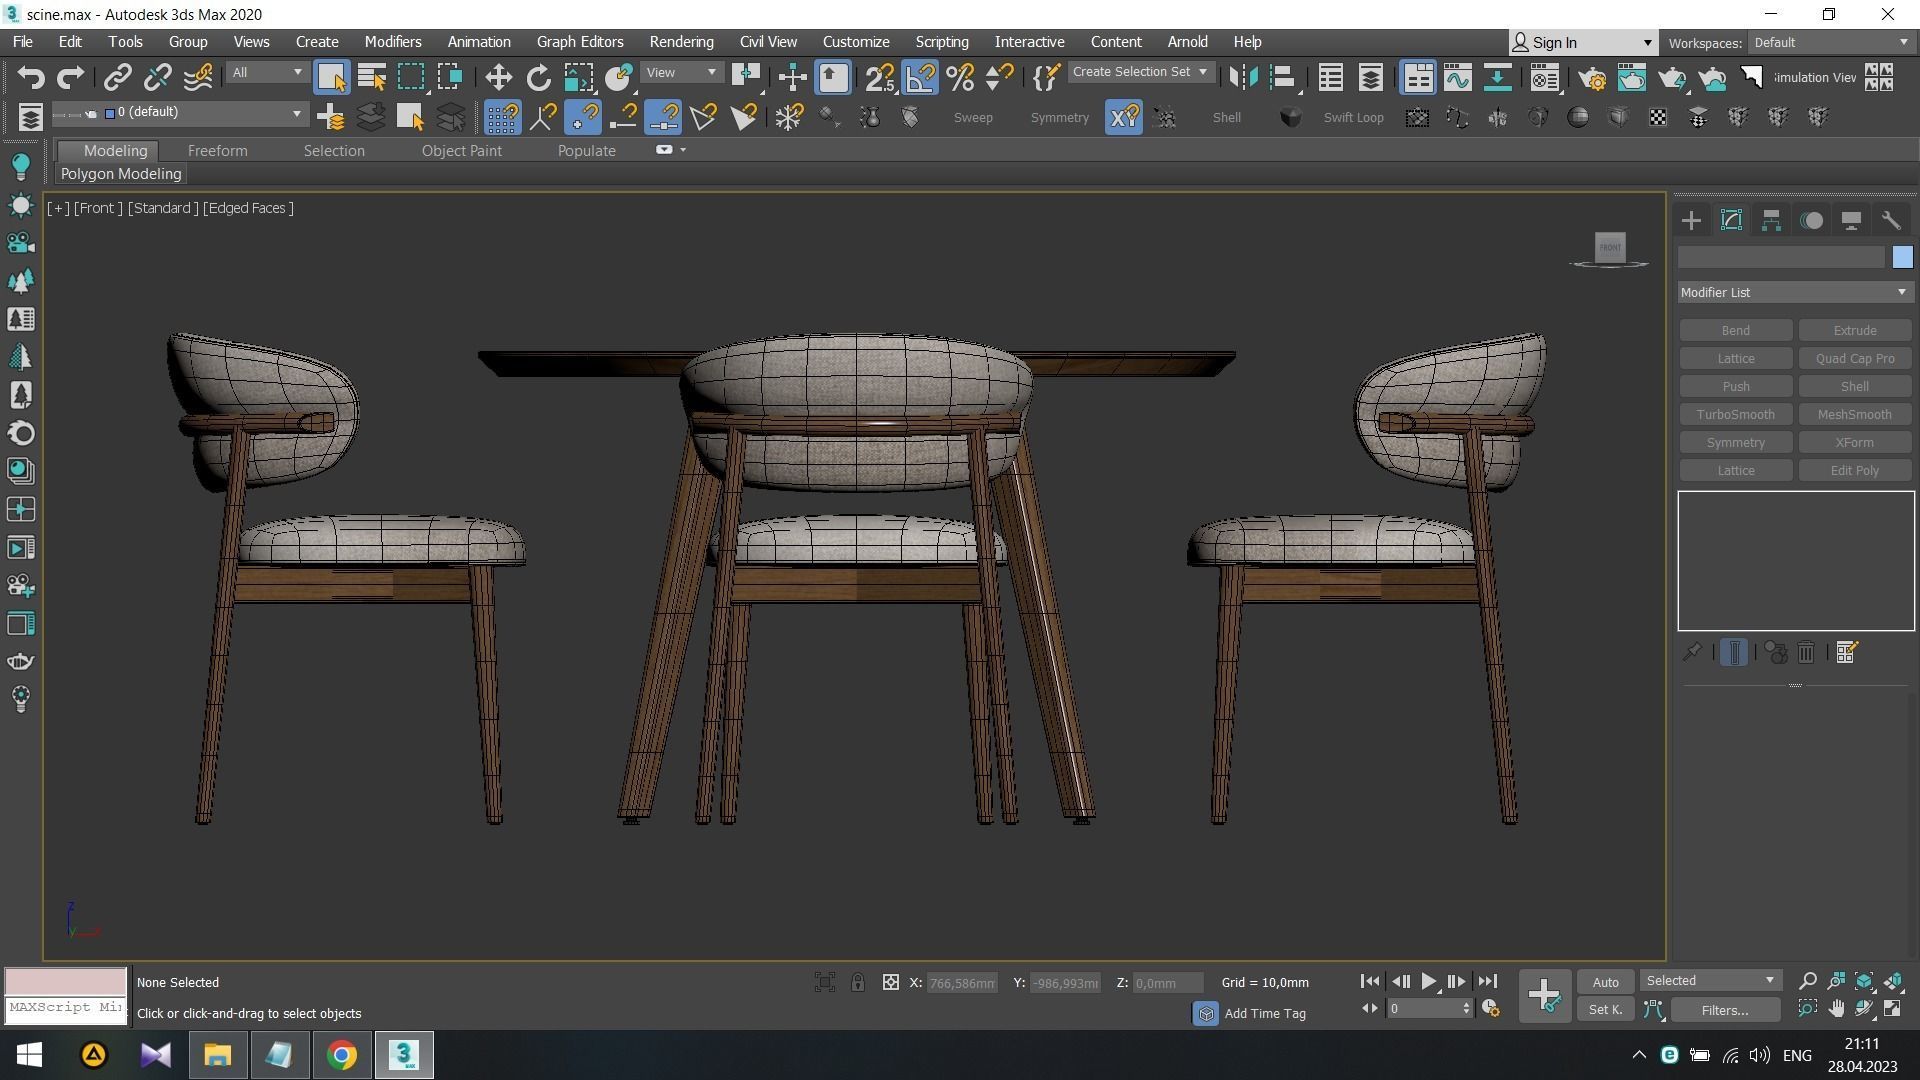The height and width of the screenshot is (1080, 1920).
Task: Open Select by Name list
Action: [372, 77]
